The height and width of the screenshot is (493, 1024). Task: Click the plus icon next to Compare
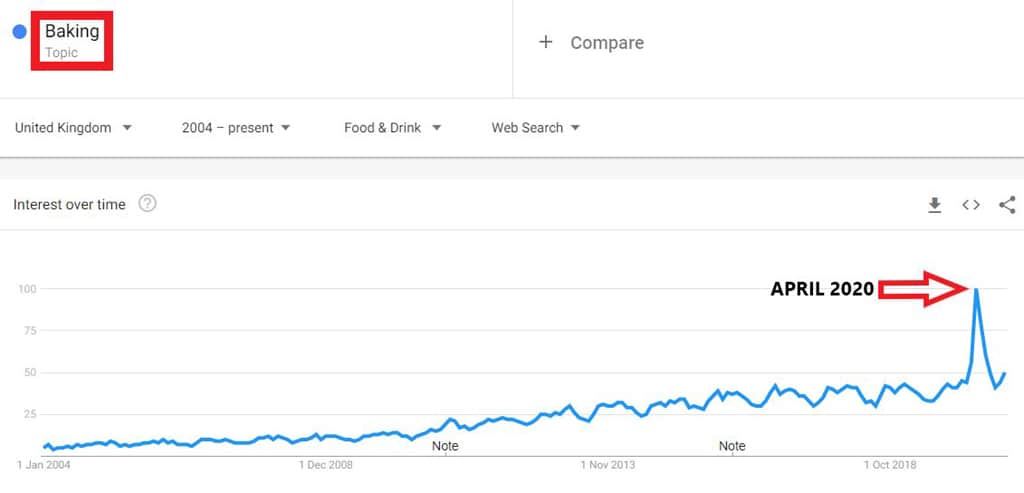tap(545, 42)
